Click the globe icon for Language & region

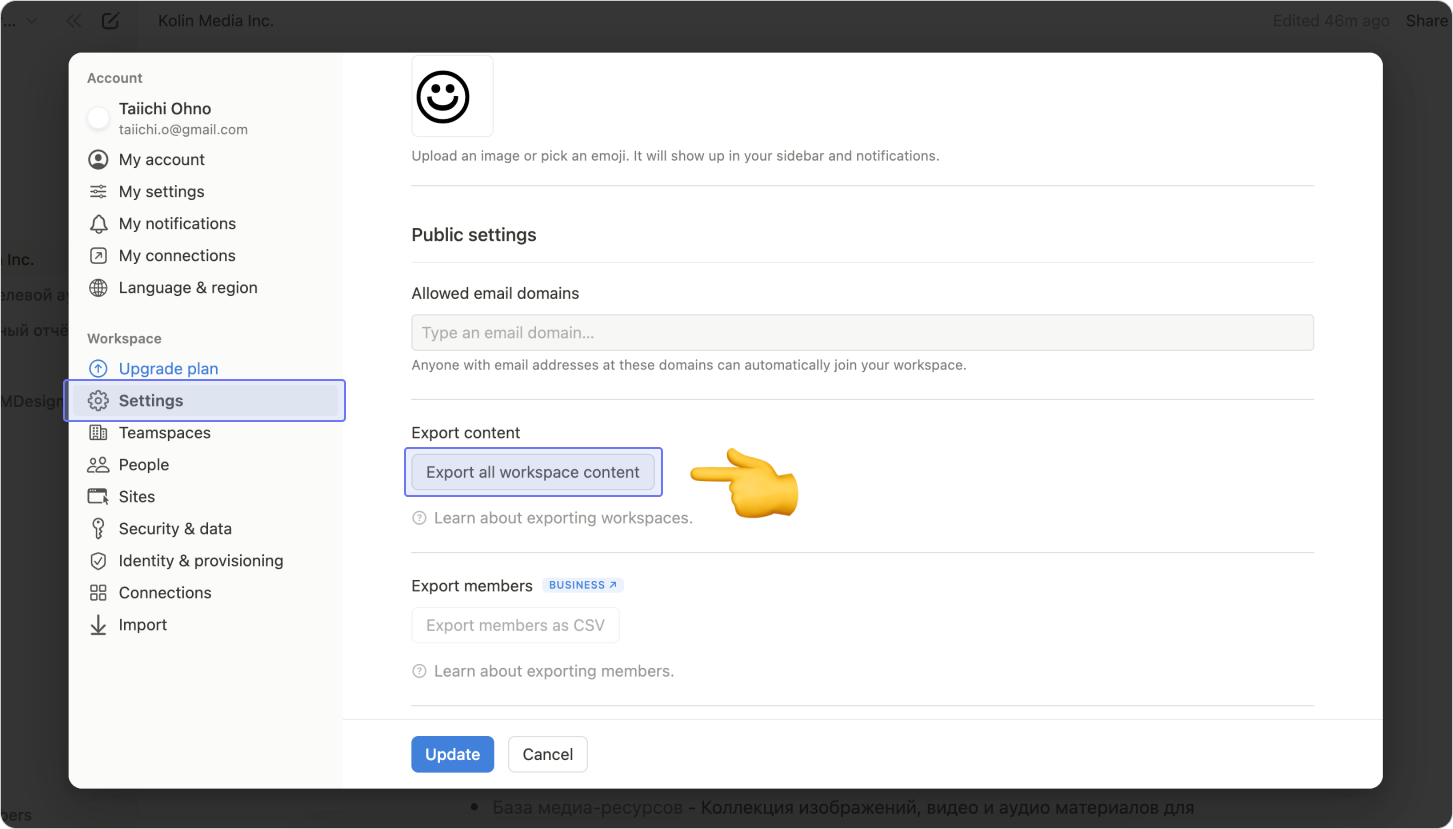(x=98, y=288)
